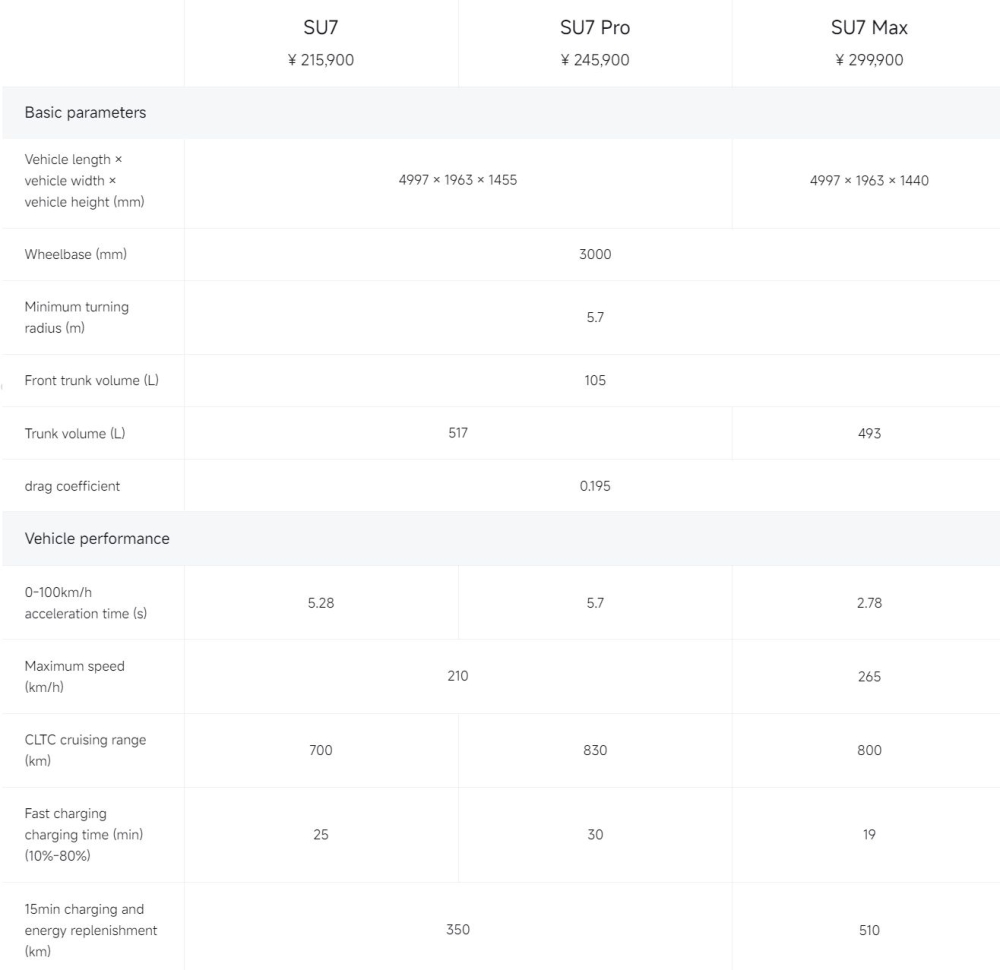Click the Front trunk volume (L) label
Viewport: 1000px width, 970px height.
[91, 380]
